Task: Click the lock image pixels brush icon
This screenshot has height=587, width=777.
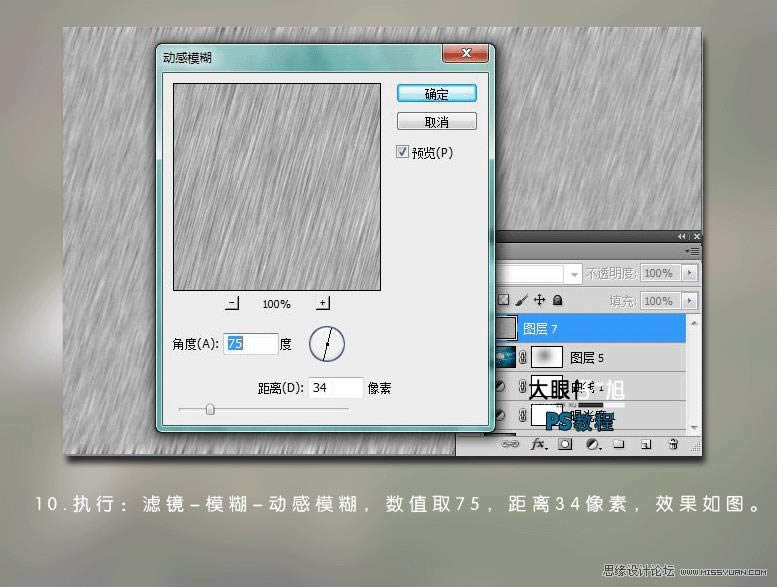Action: point(522,300)
